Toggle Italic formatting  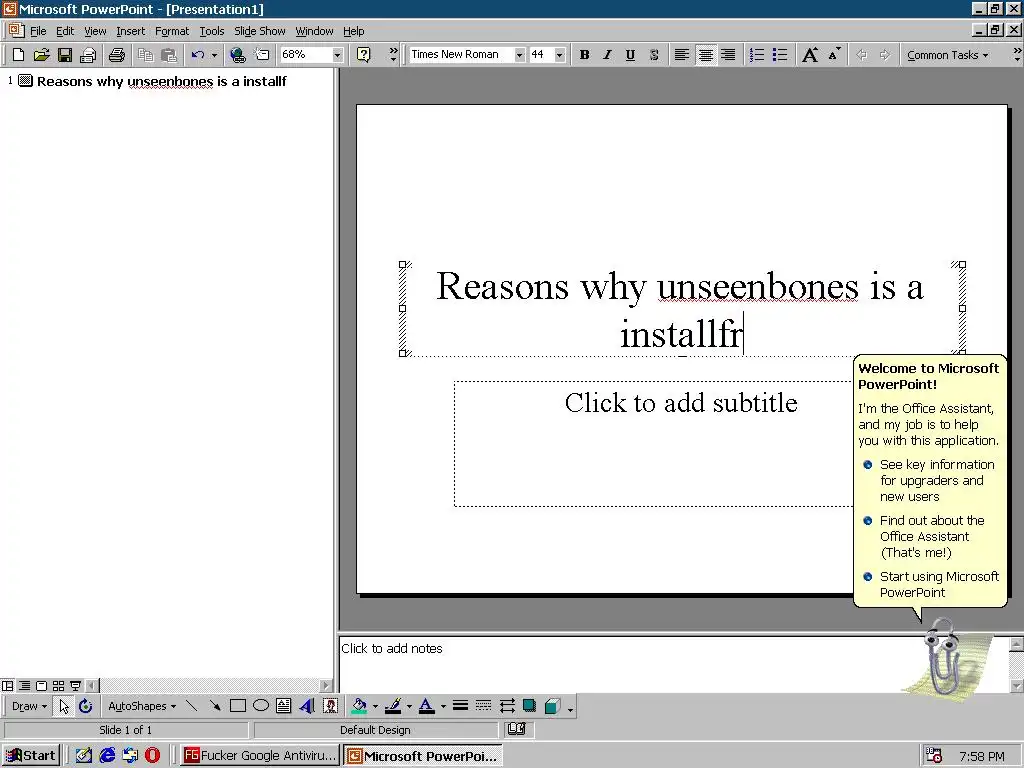pyautogui.click(x=607, y=55)
